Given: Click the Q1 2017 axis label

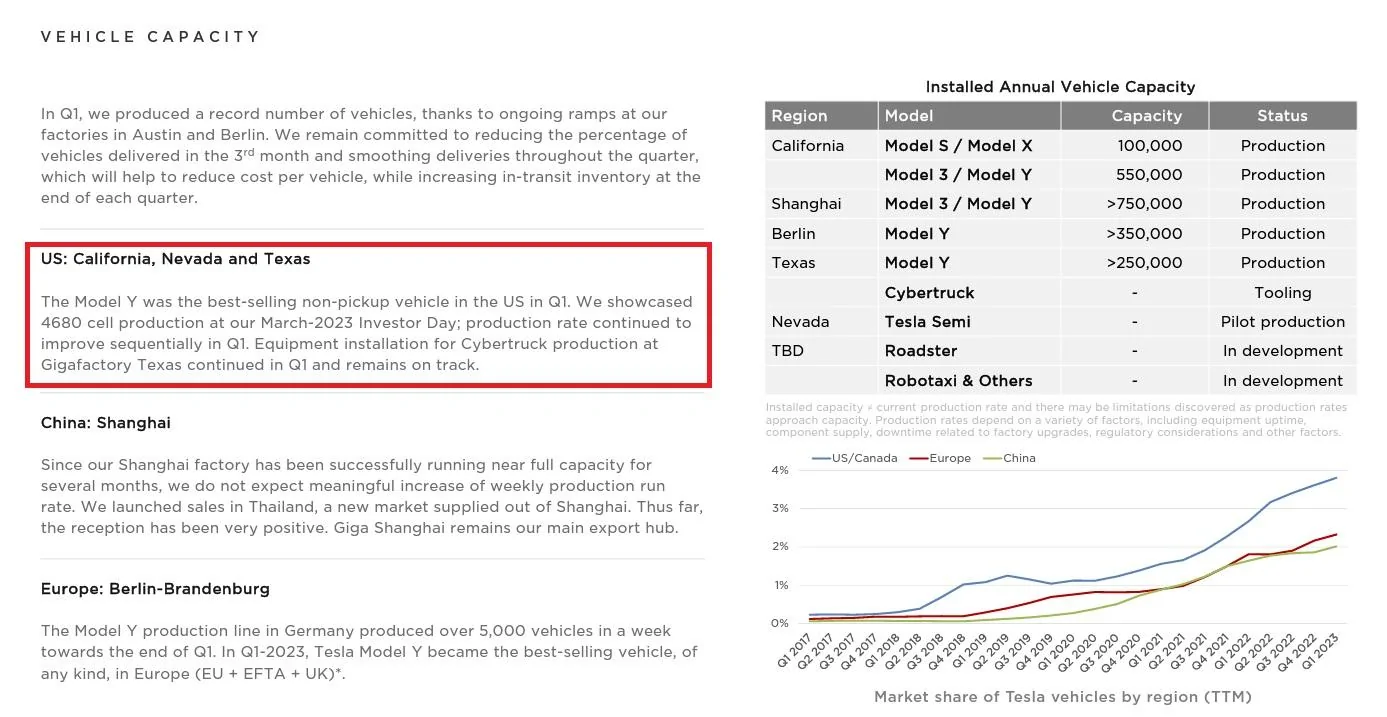Looking at the screenshot, I should (795, 650).
